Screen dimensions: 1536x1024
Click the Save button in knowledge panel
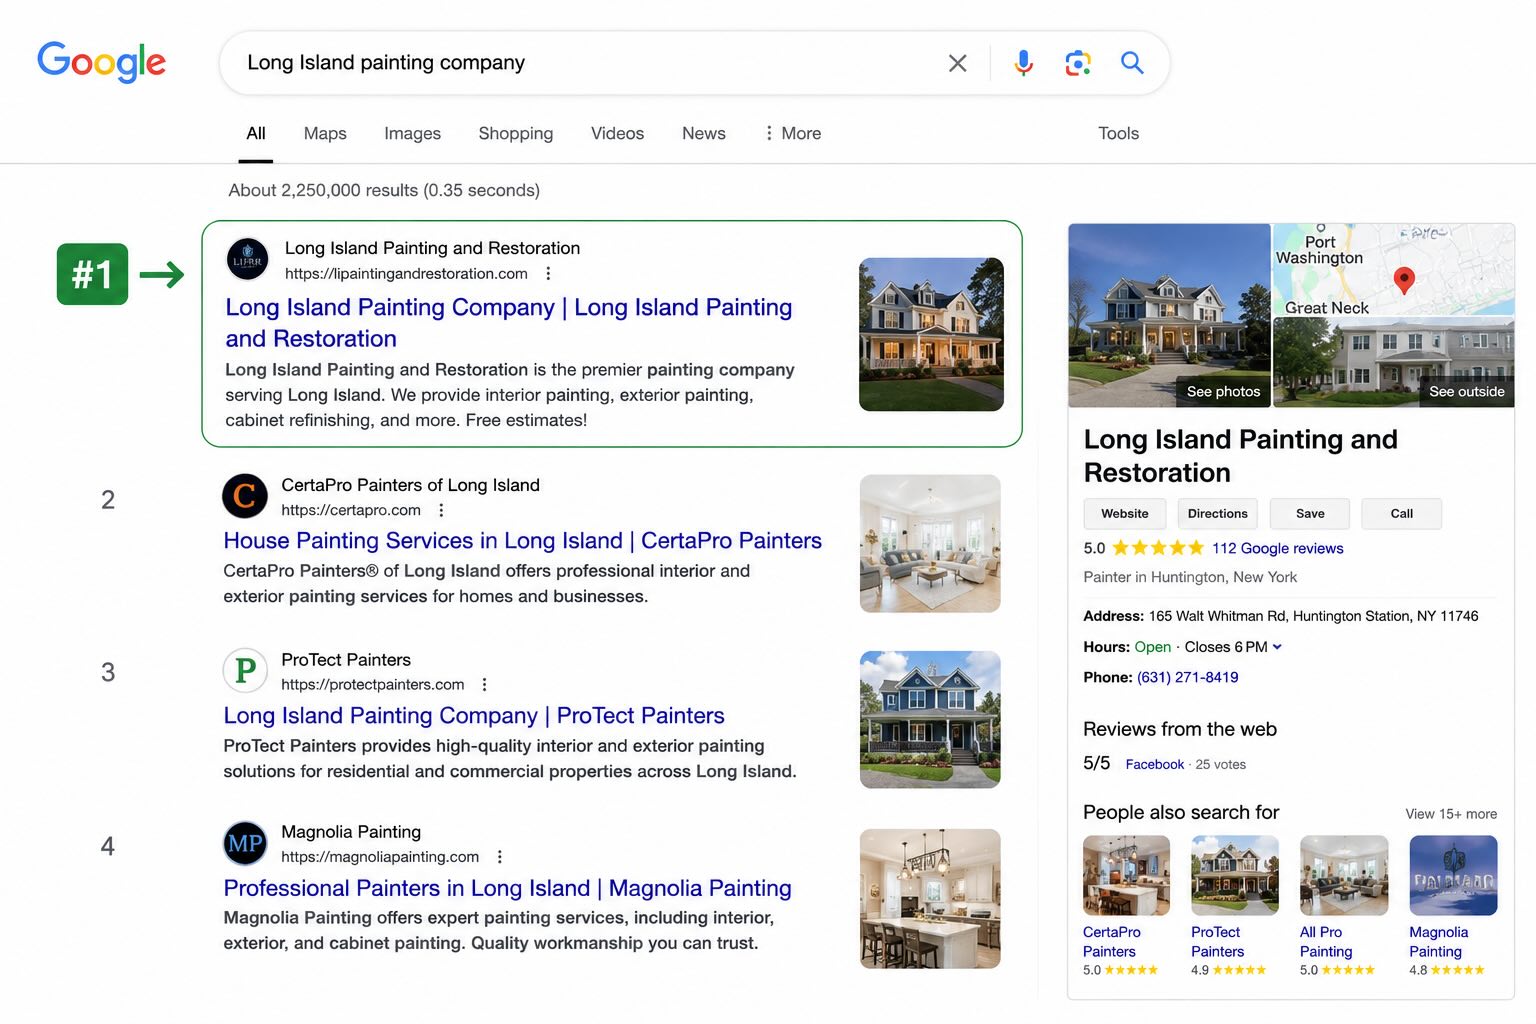tap(1310, 514)
